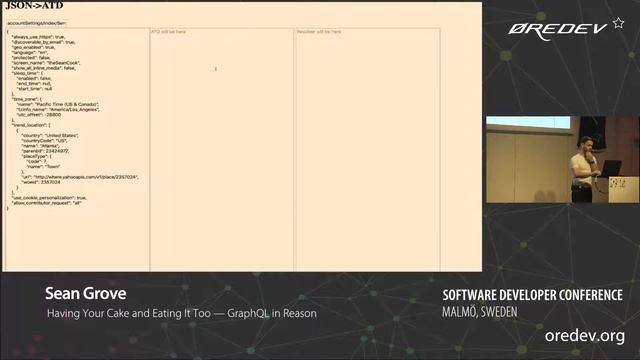Click the "time_zone": { line
The width and height of the screenshot is (640, 360).
pos(27,99)
